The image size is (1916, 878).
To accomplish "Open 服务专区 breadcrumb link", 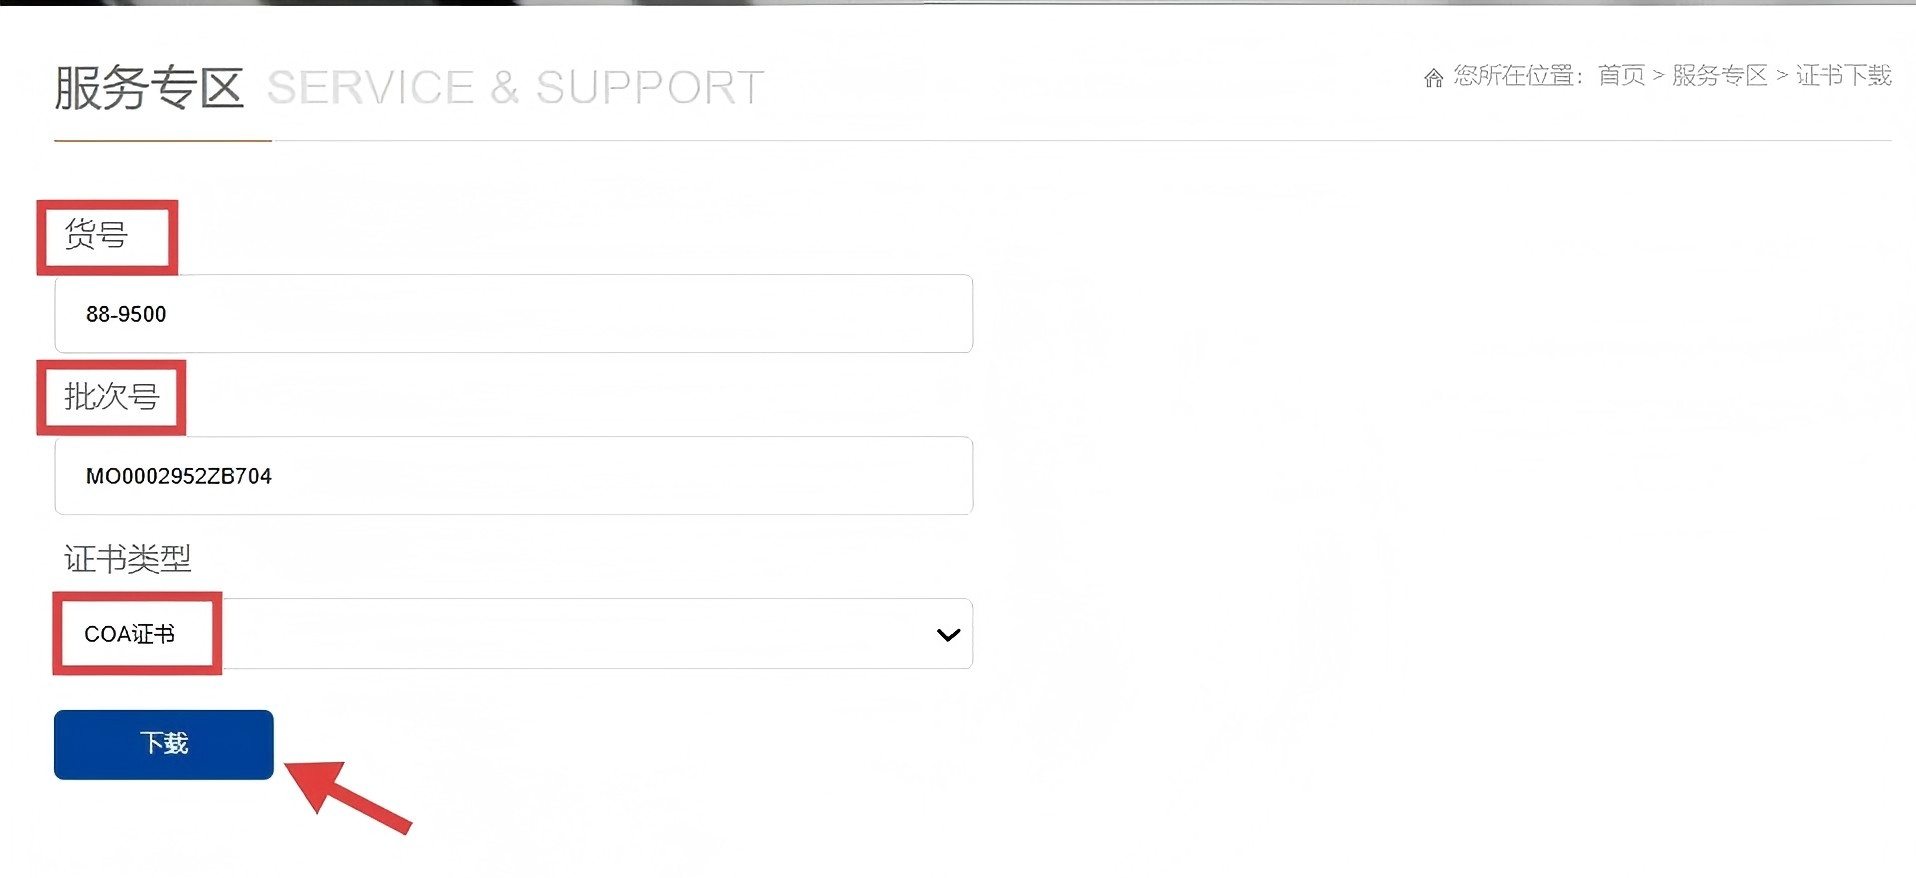I will tap(1719, 75).
